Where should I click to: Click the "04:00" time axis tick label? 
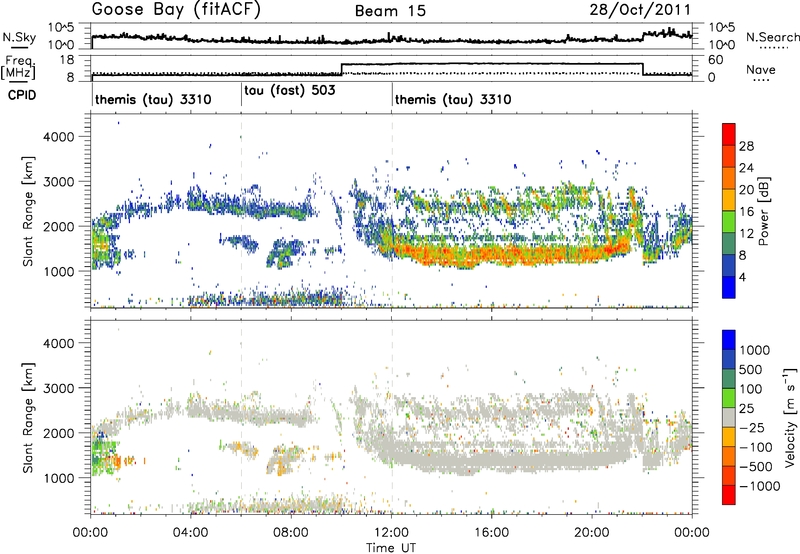pyautogui.click(x=191, y=533)
